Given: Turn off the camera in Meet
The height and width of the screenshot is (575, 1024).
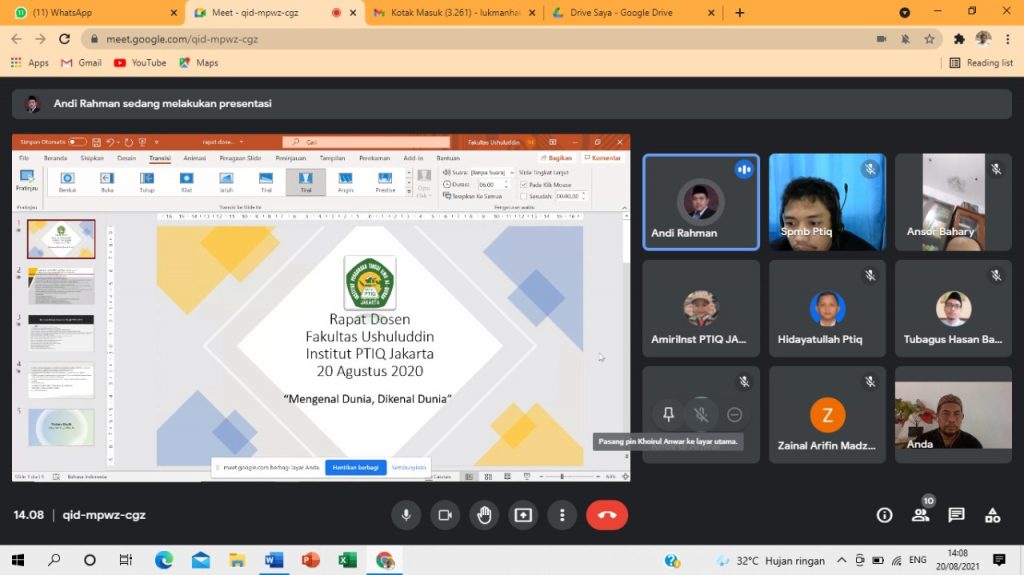Looking at the screenshot, I should tap(445, 515).
